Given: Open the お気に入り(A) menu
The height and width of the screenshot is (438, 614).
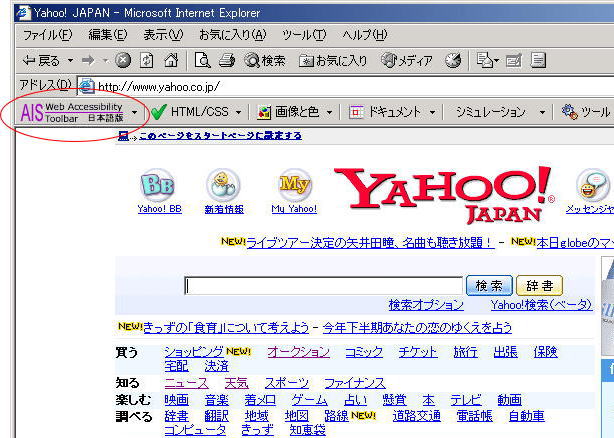Looking at the screenshot, I should (232, 35).
